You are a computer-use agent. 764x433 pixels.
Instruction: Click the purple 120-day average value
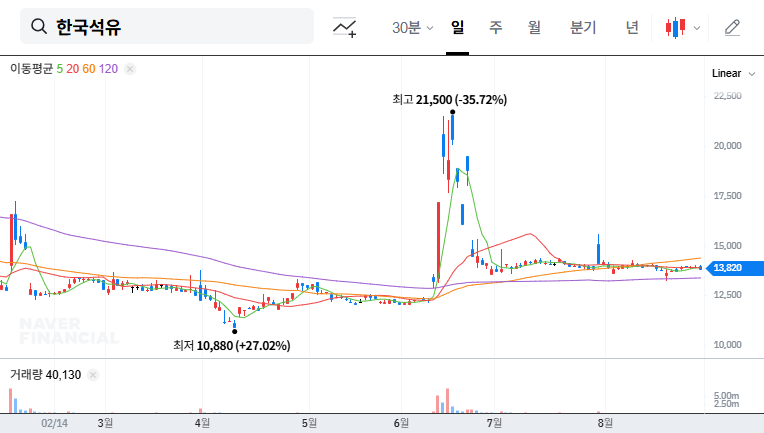[x=108, y=69]
